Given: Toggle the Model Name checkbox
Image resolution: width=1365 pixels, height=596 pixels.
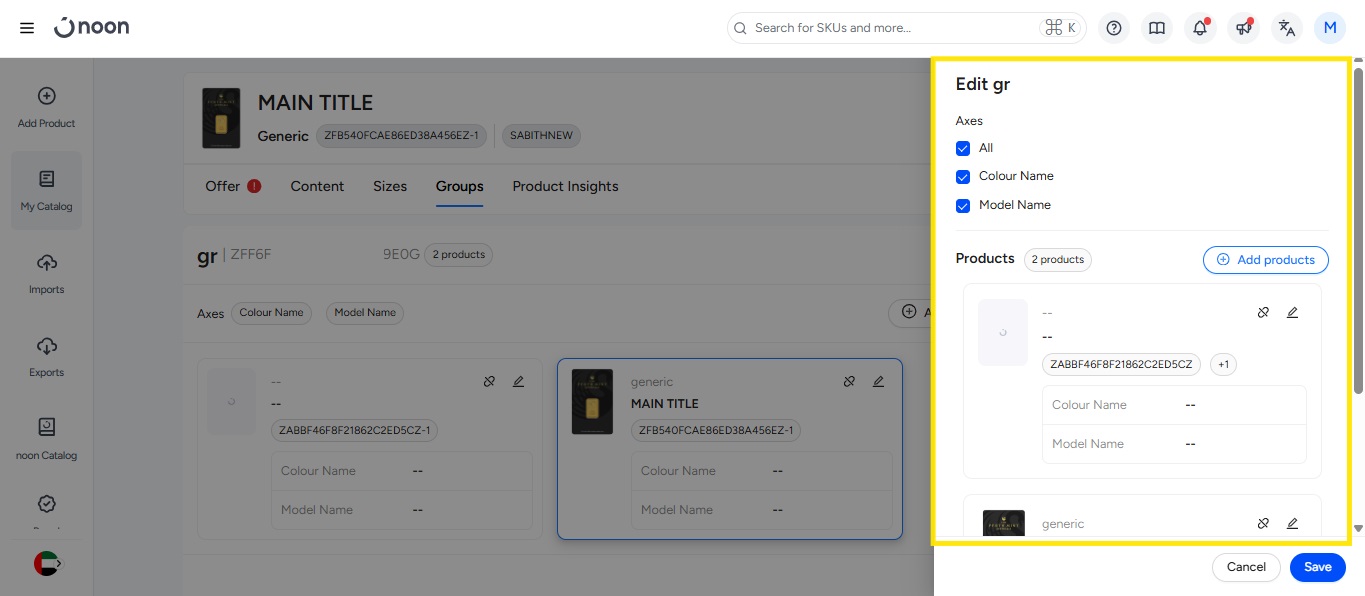Looking at the screenshot, I should pyautogui.click(x=963, y=206).
